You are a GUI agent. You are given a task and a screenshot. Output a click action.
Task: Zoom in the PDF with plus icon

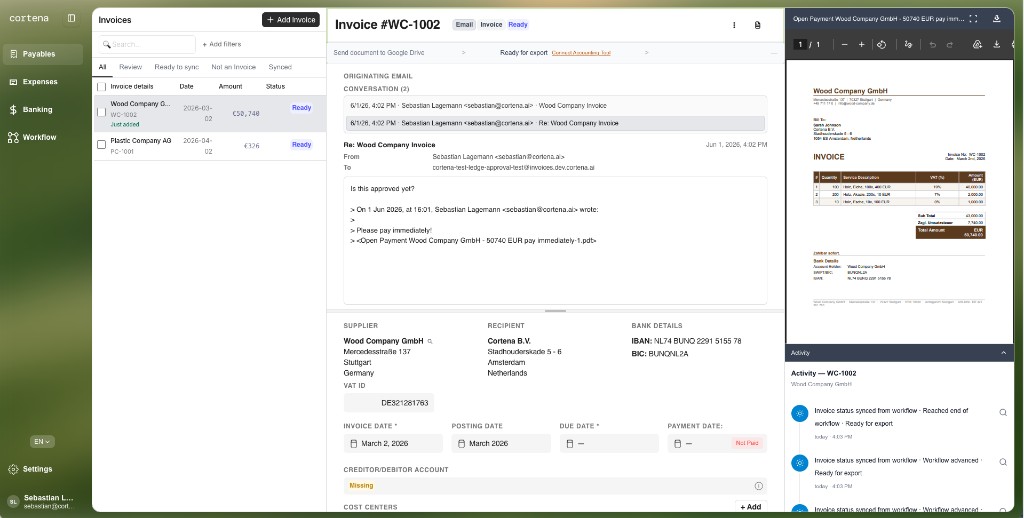[x=861, y=44]
